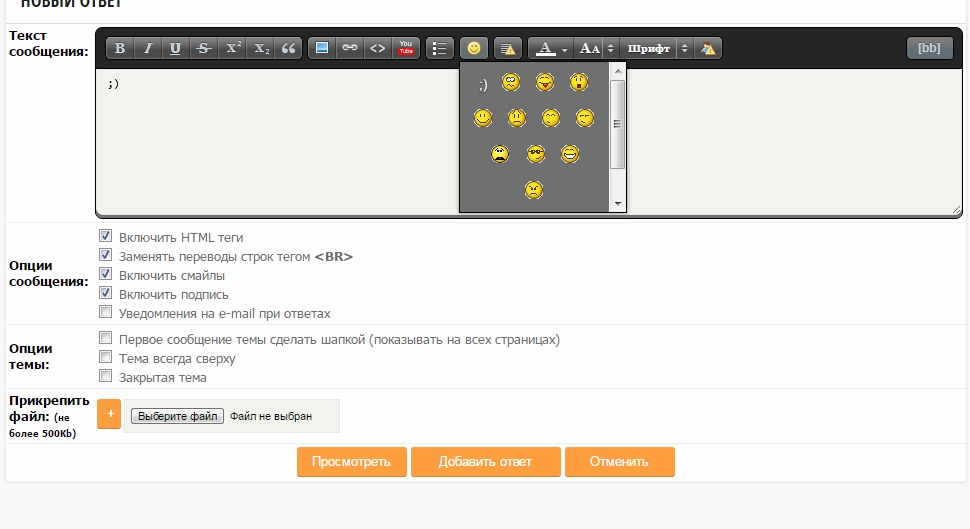This screenshot has height=529, width=970.
Task: Expand the font size dropdown
Action: click(611, 48)
